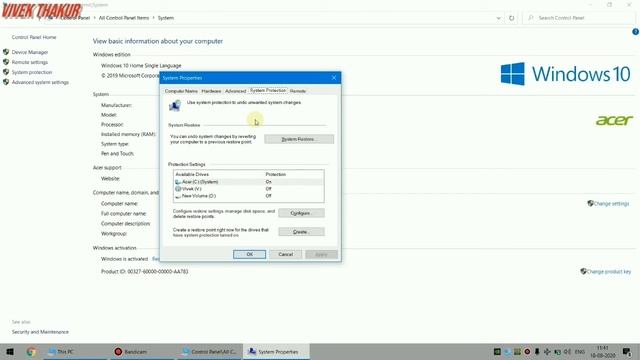Open Advanced system settings link
Screen dimensions: 640x360
[x=40, y=82]
